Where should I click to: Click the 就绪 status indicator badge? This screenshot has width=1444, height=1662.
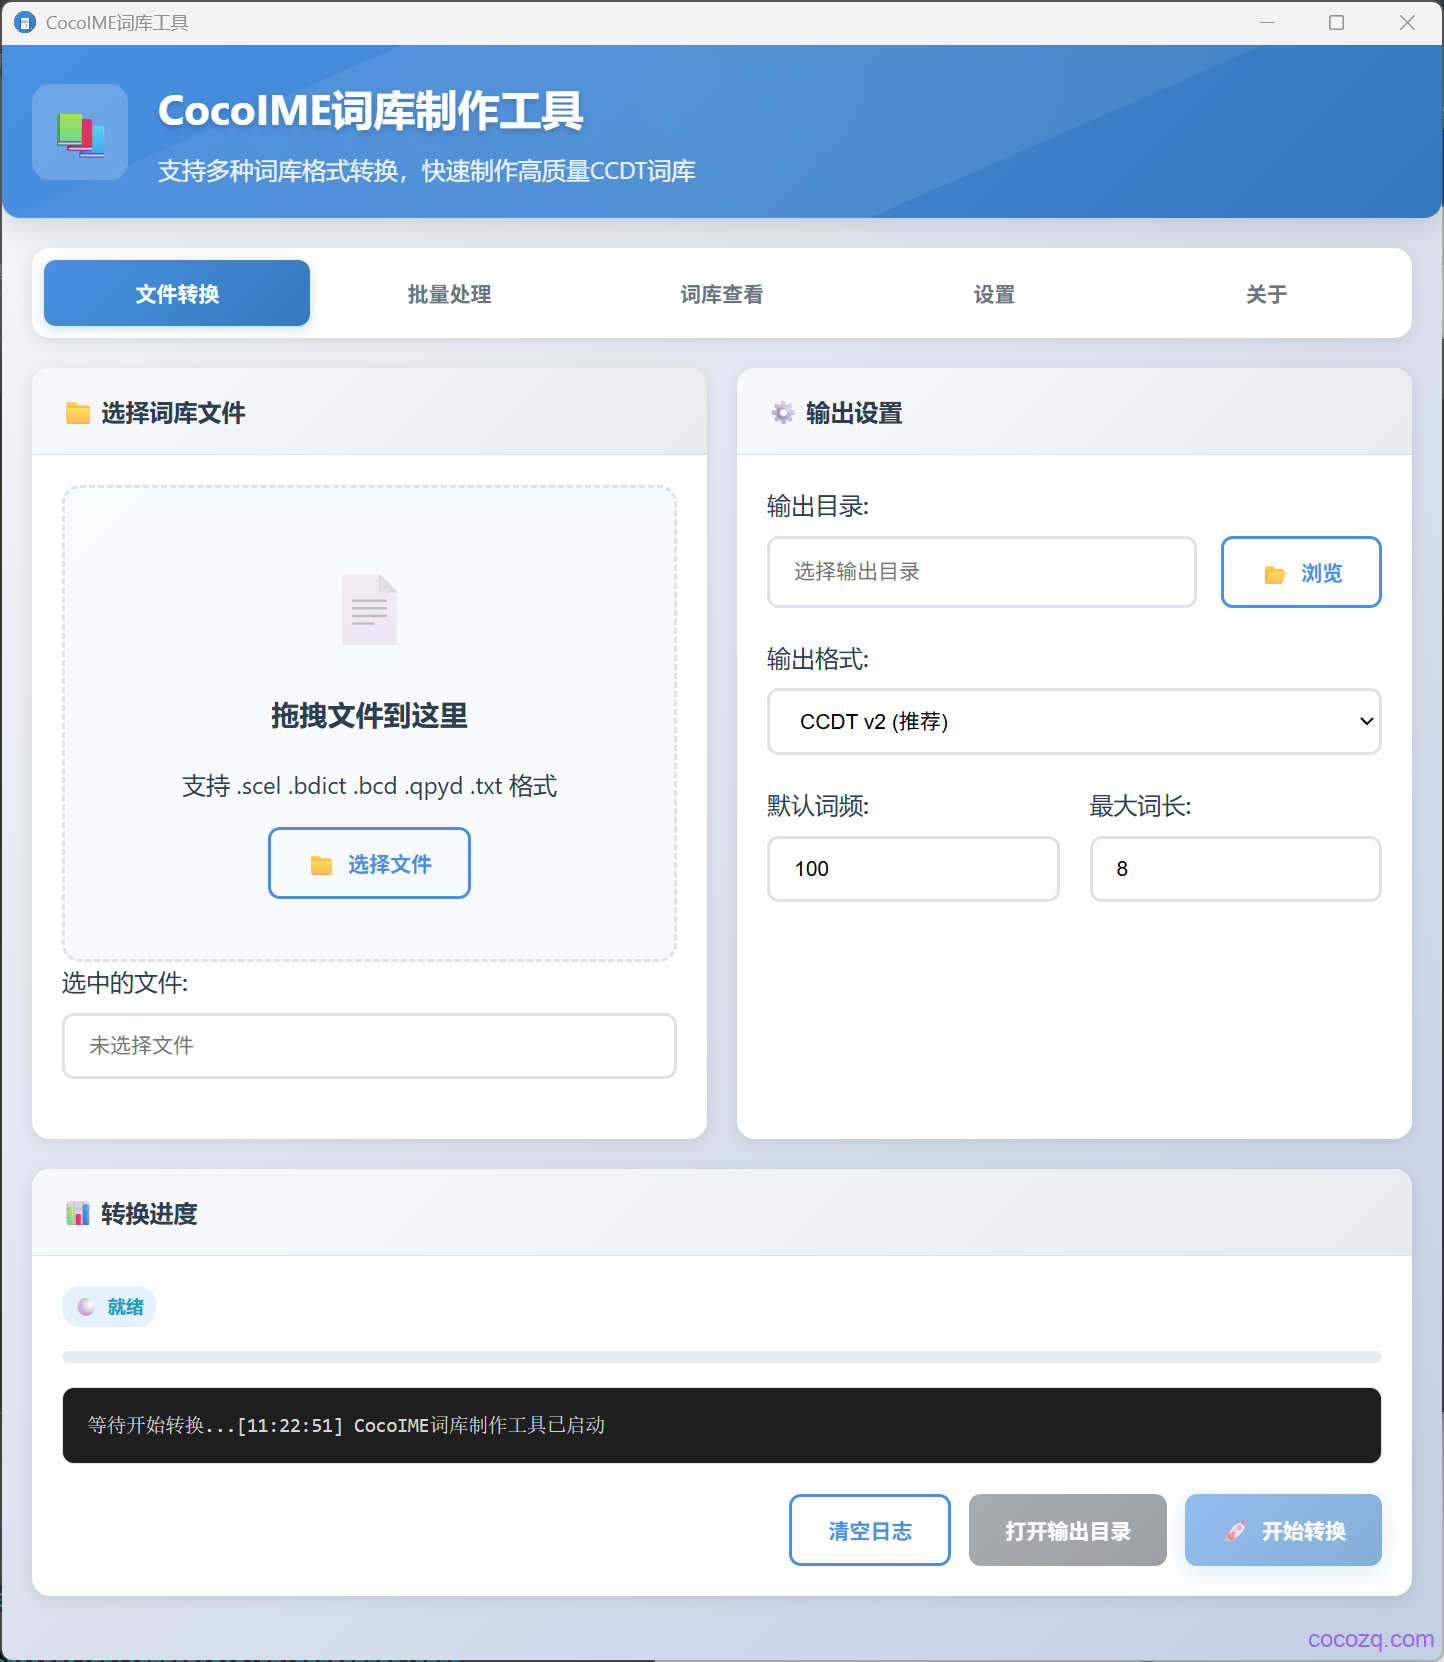coord(110,1307)
